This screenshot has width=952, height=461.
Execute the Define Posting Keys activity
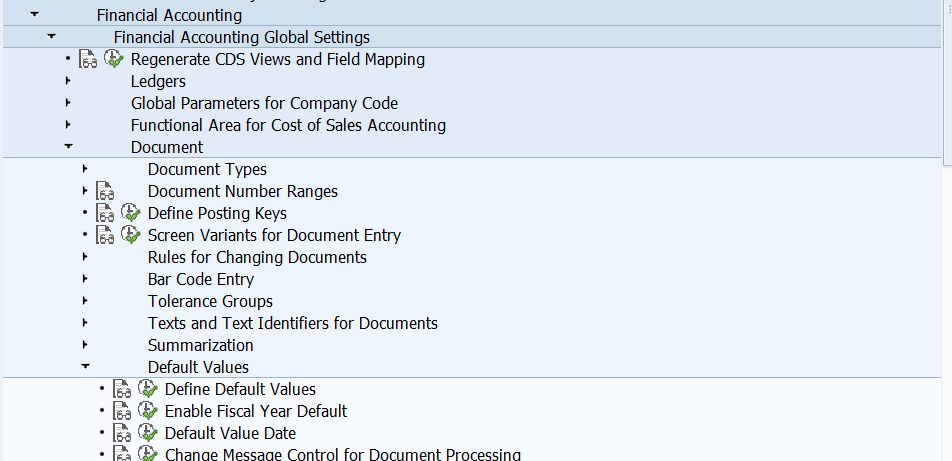tap(131, 213)
